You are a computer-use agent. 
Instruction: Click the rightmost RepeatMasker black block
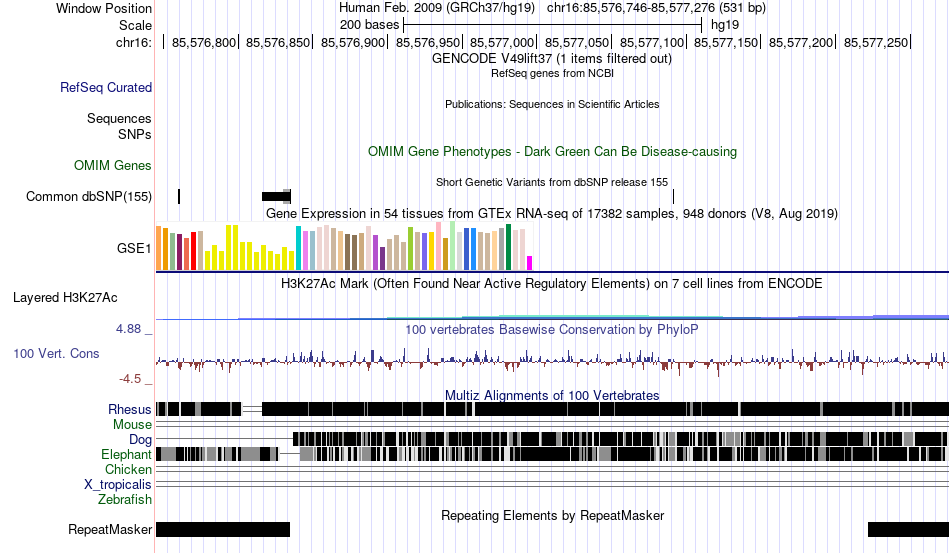tap(909, 529)
